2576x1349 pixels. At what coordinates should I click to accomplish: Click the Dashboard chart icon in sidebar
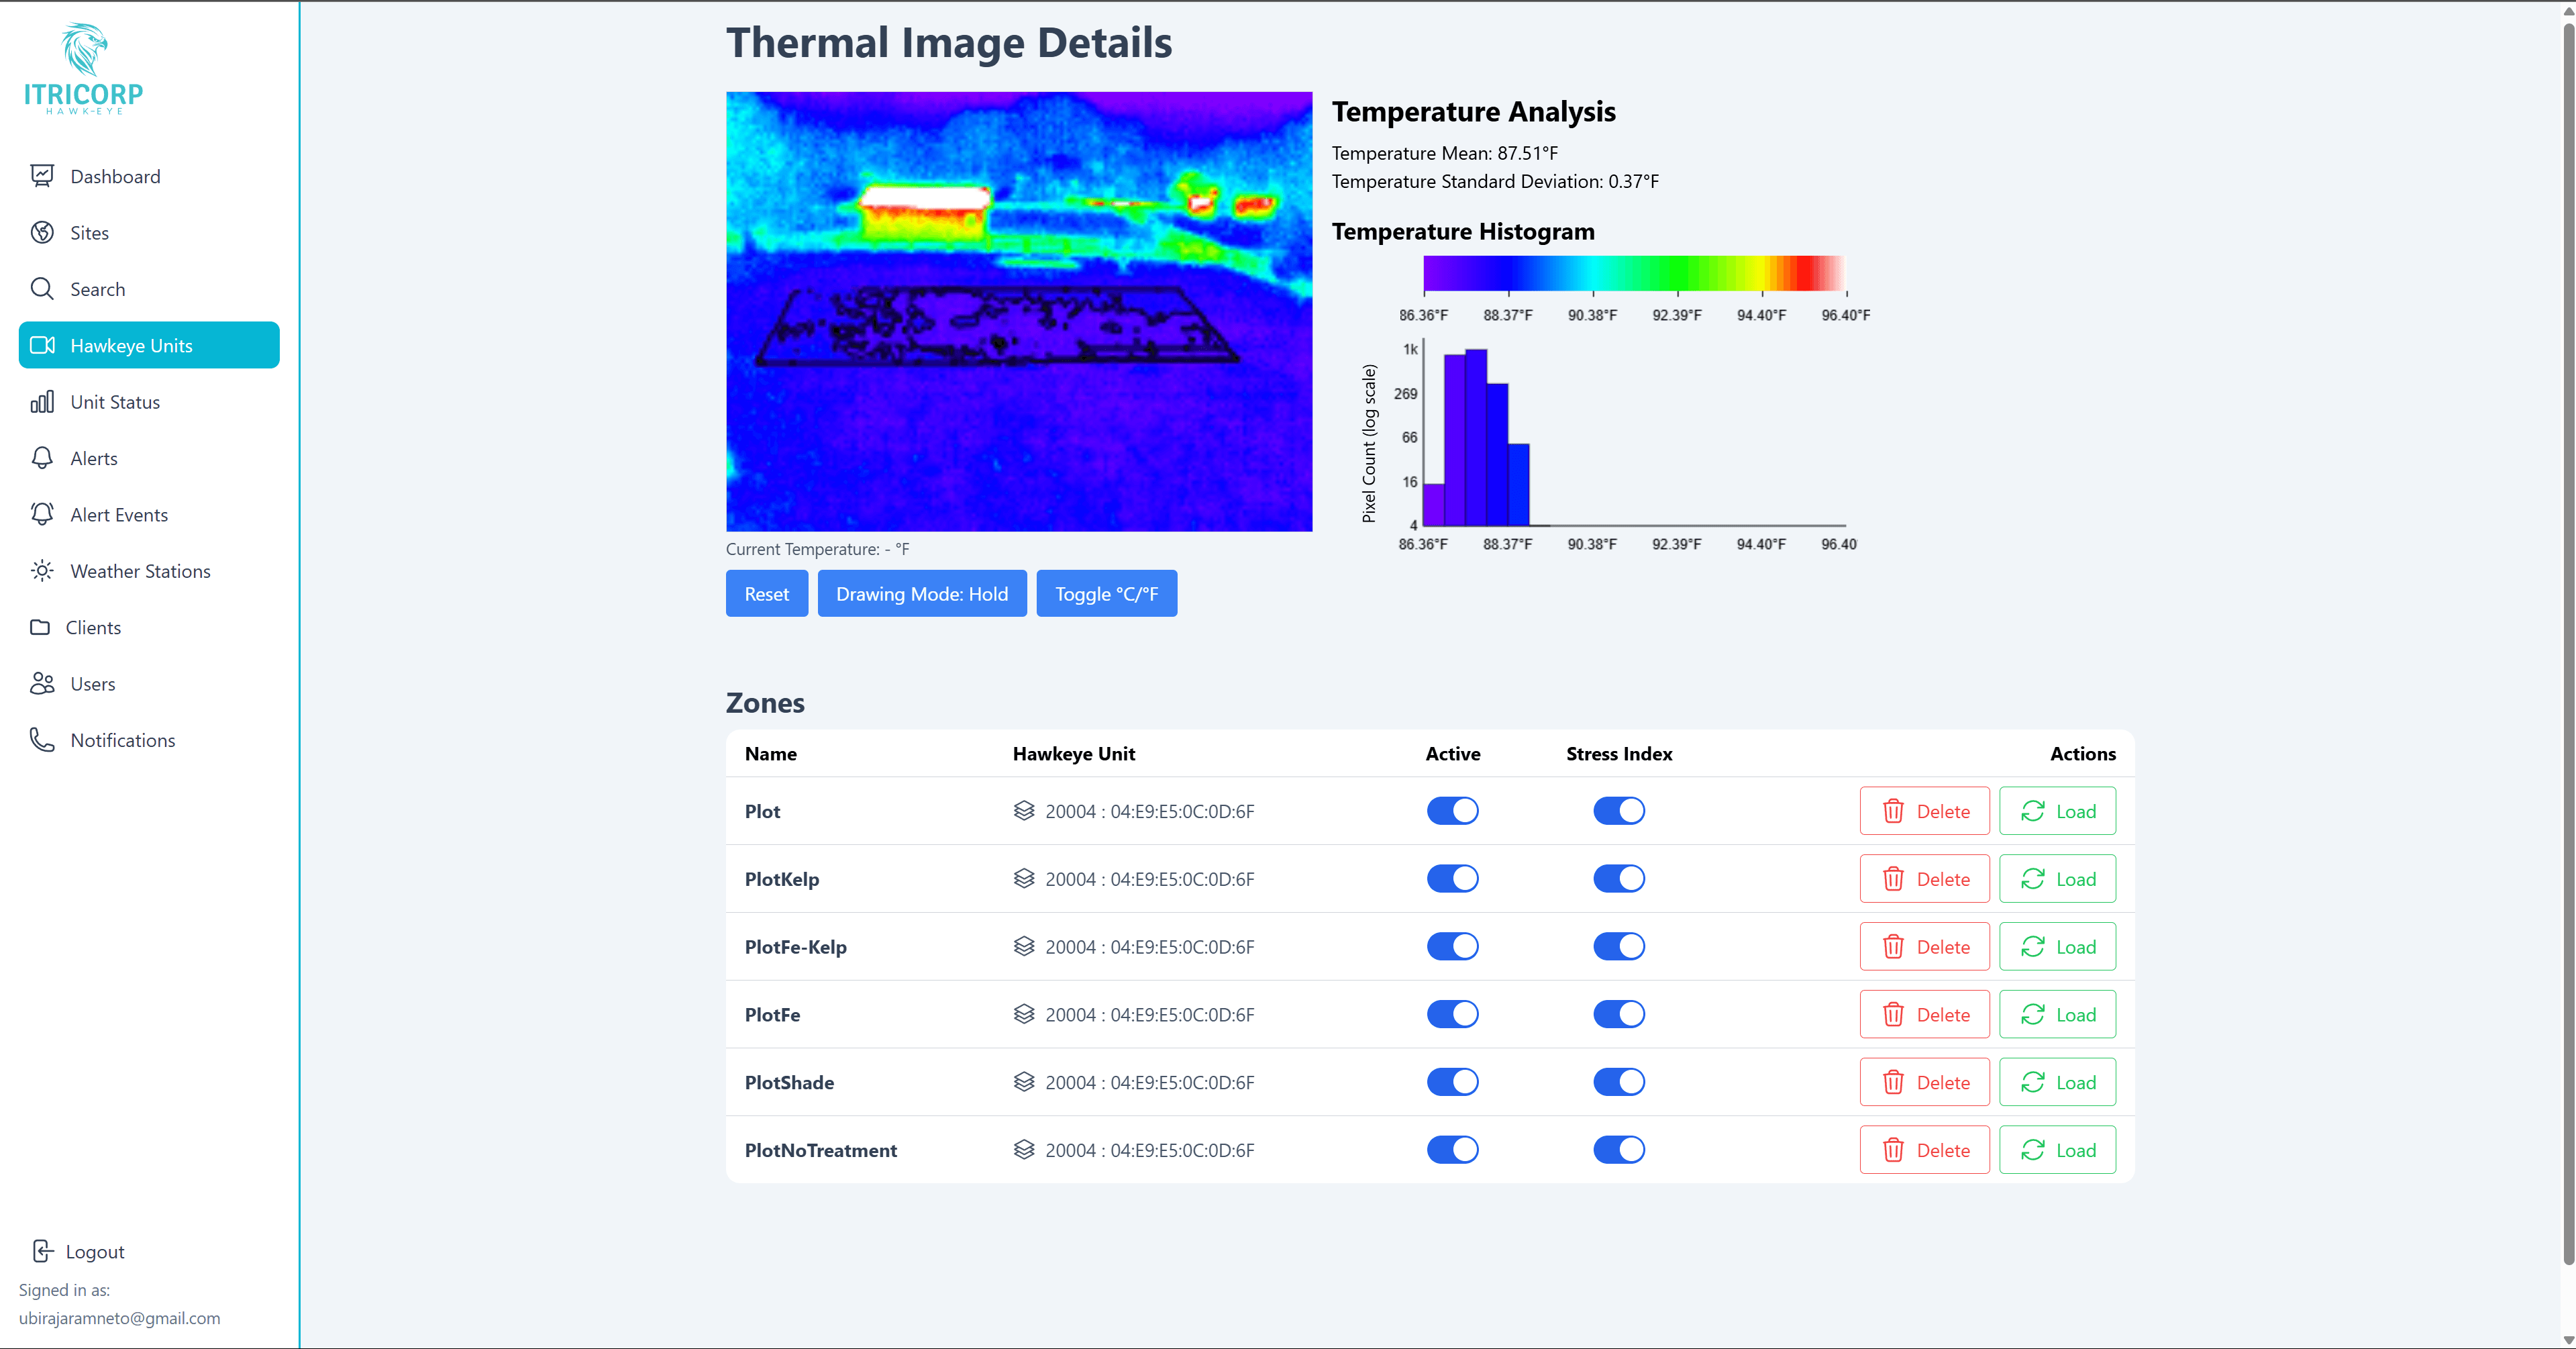click(42, 176)
